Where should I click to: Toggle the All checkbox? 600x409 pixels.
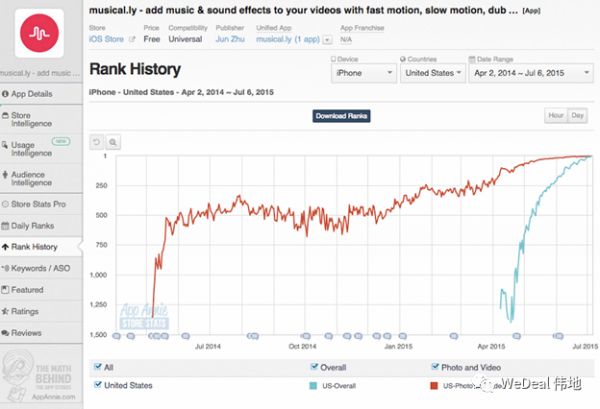pyautogui.click(x=97, y=366)
